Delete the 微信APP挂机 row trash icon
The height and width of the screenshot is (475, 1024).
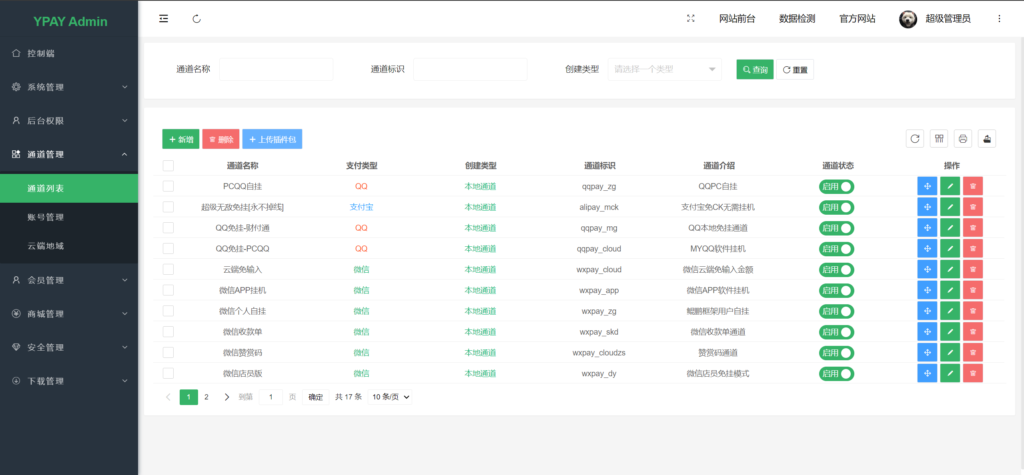click(x=972, y=290)
